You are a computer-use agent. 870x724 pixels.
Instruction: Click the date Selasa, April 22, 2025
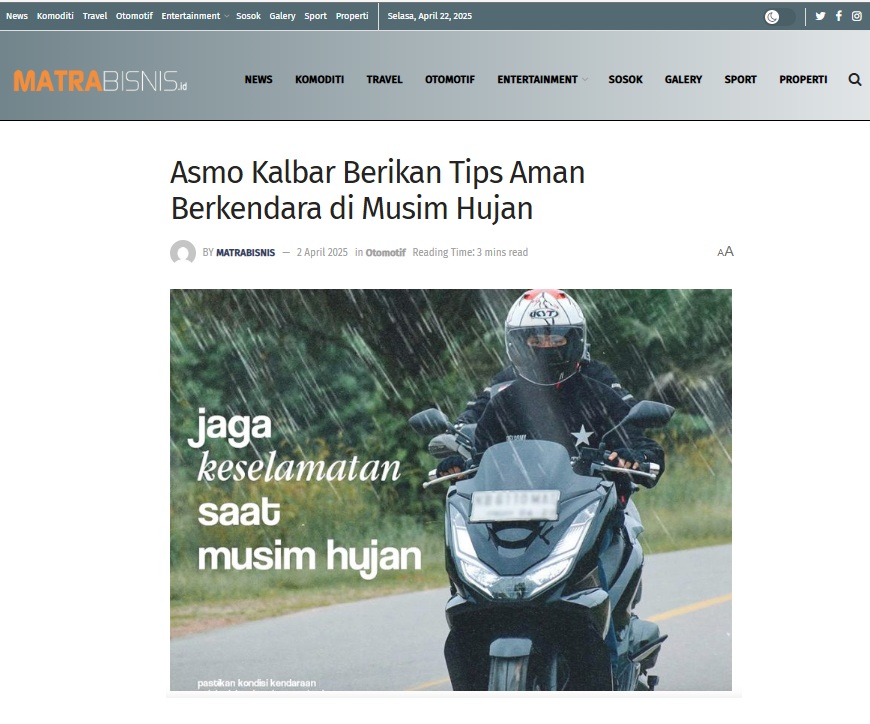pos(429,16)
